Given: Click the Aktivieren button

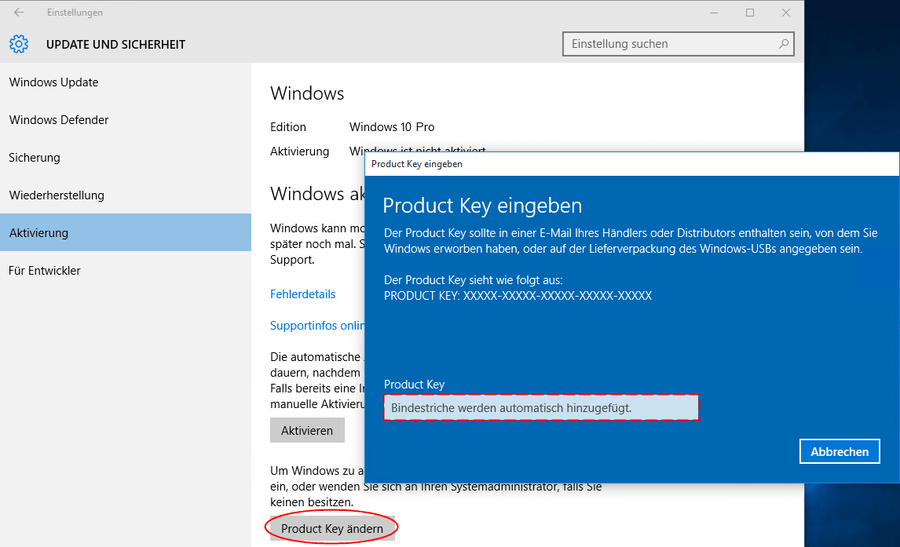Looking at the screenshot, I should tap(307, 430).
